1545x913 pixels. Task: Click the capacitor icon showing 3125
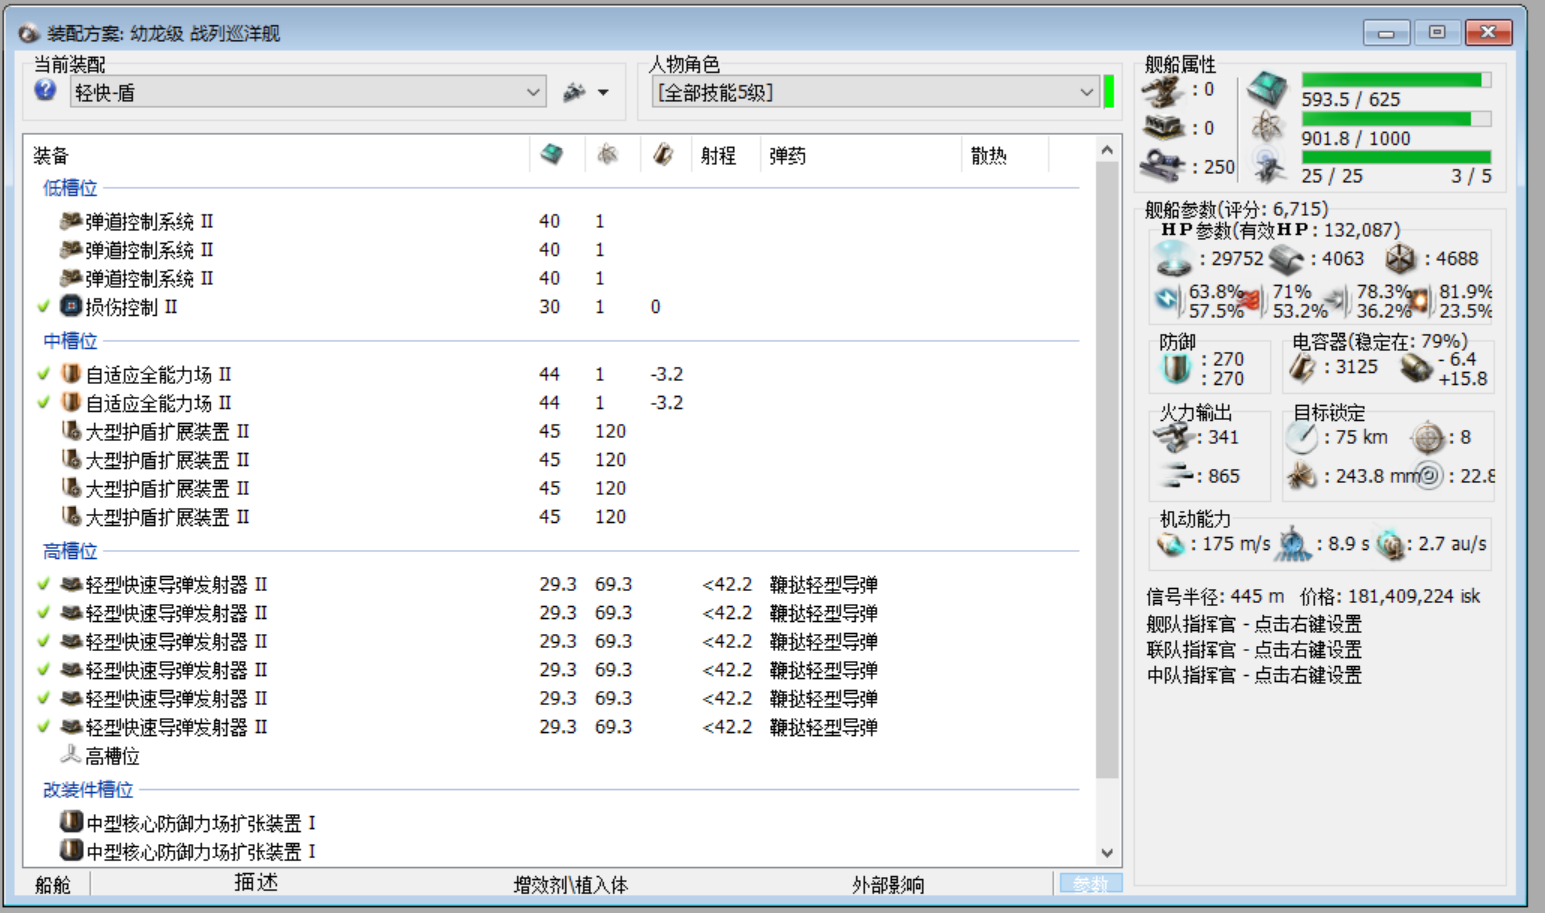(x=1301, y=368)
